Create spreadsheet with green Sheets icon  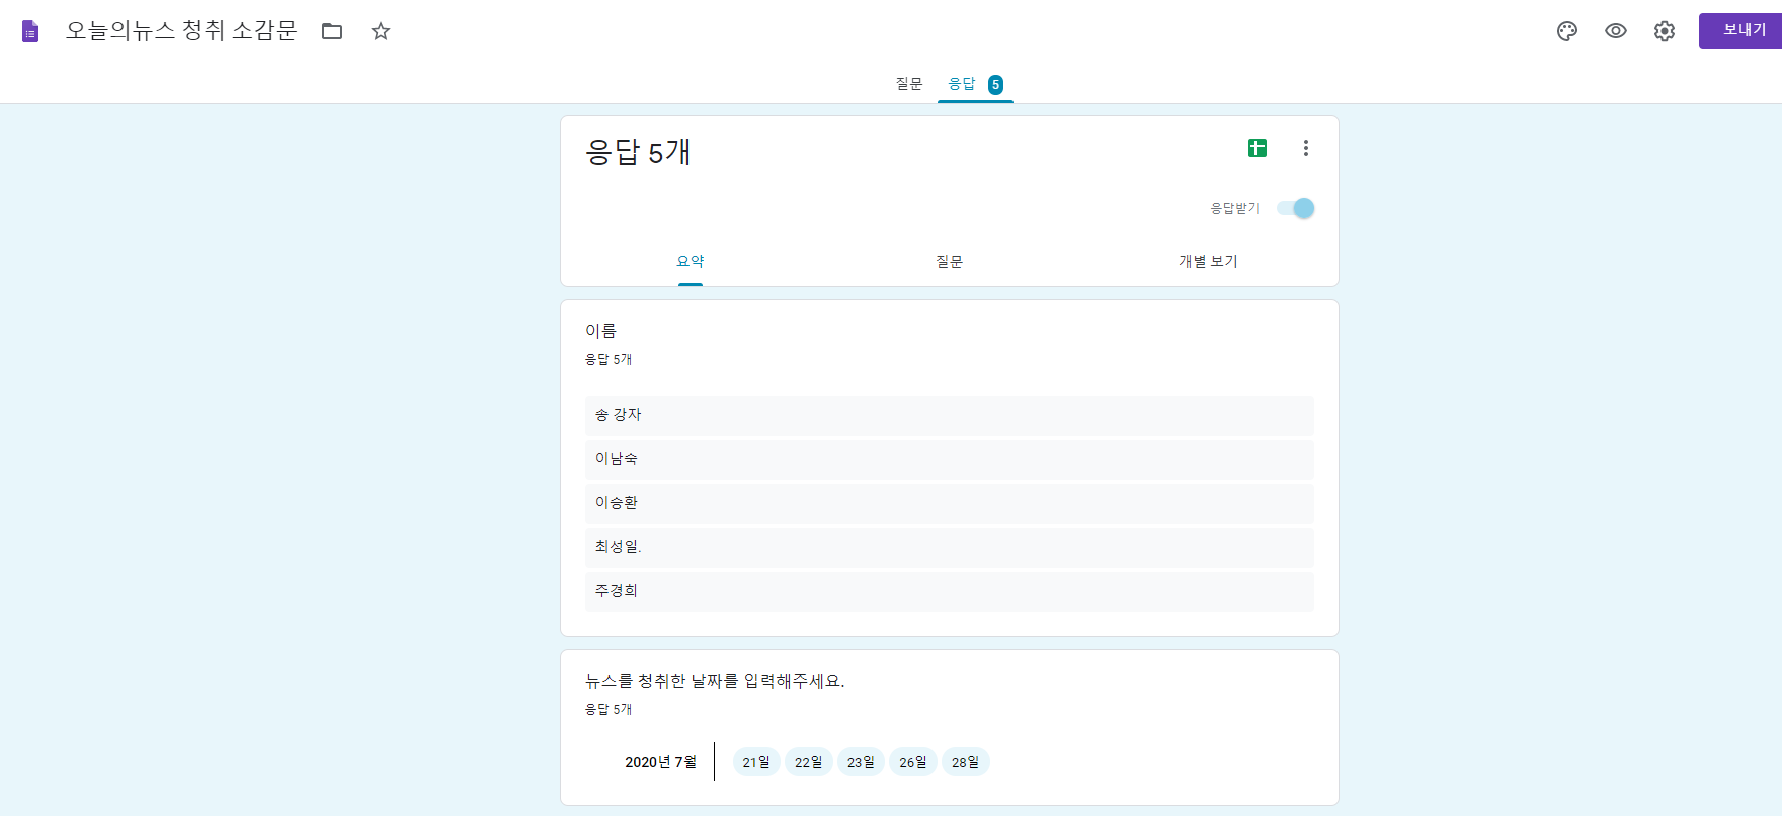click(x=1257, y=148)
